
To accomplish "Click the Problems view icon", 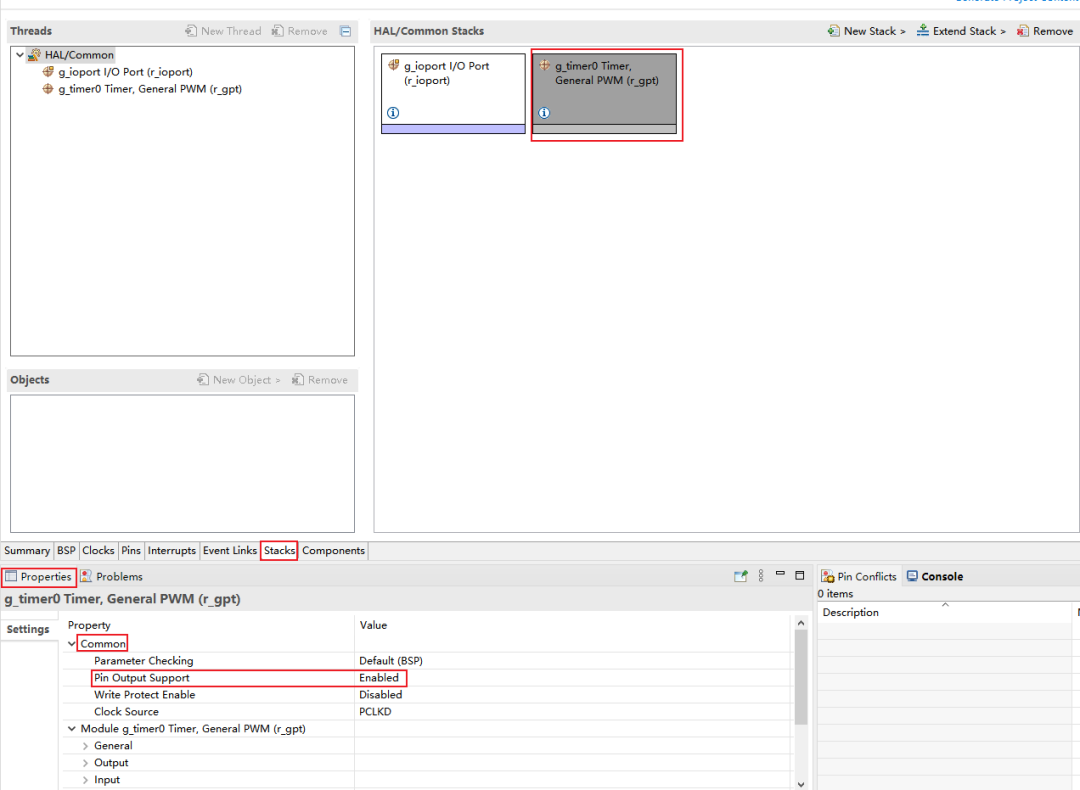I will 86,576.
